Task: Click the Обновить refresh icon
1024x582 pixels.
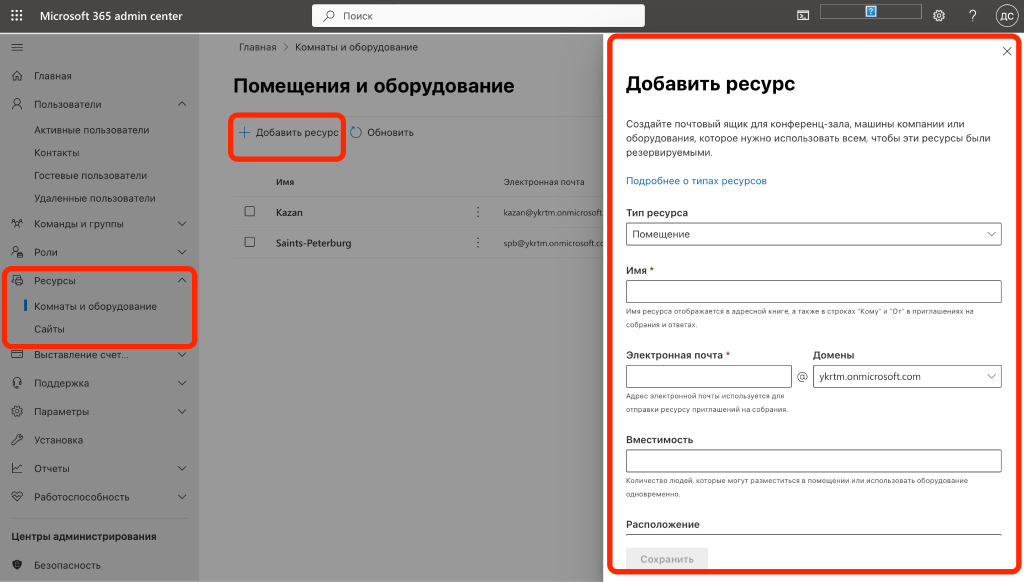Action: (356, 132)
